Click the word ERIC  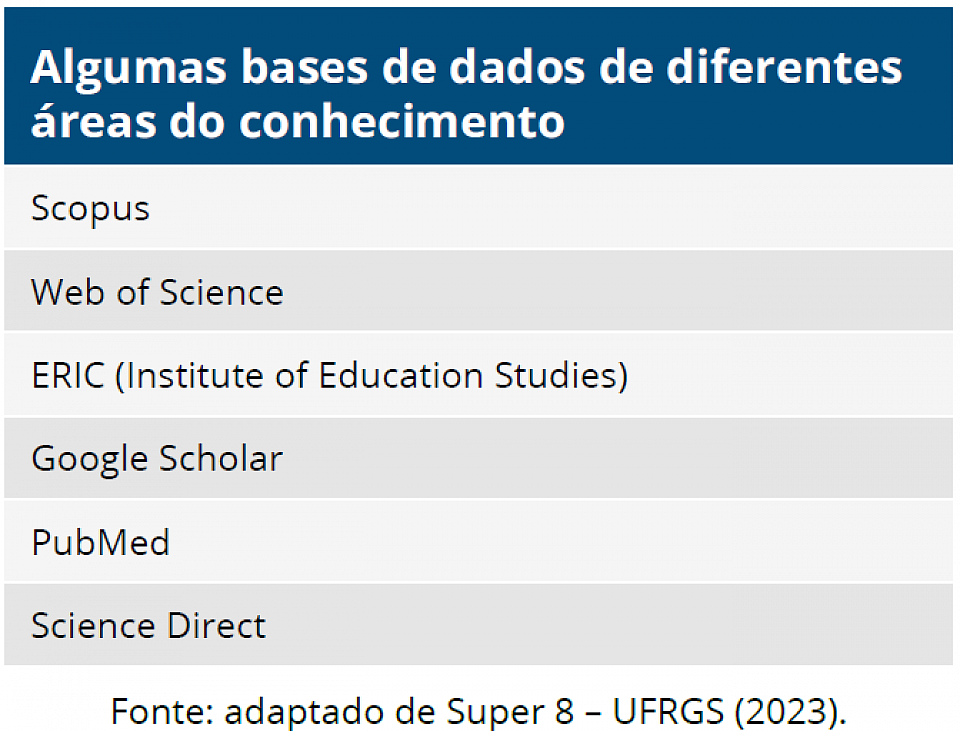point(68,375)
